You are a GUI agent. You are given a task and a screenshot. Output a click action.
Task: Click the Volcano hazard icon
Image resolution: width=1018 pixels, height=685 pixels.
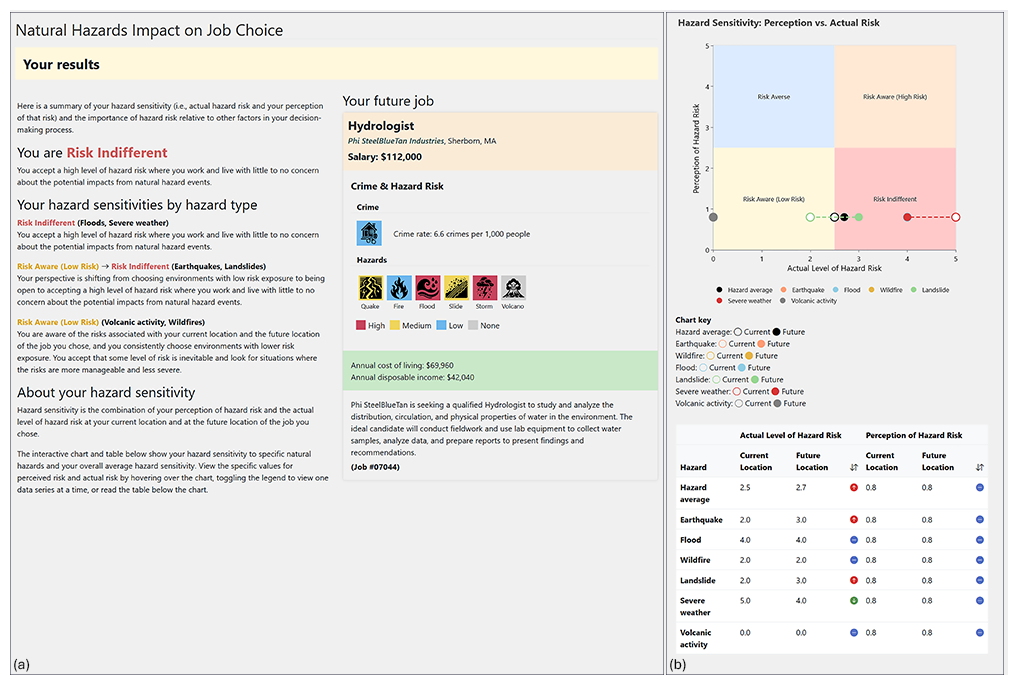point(513,288)
